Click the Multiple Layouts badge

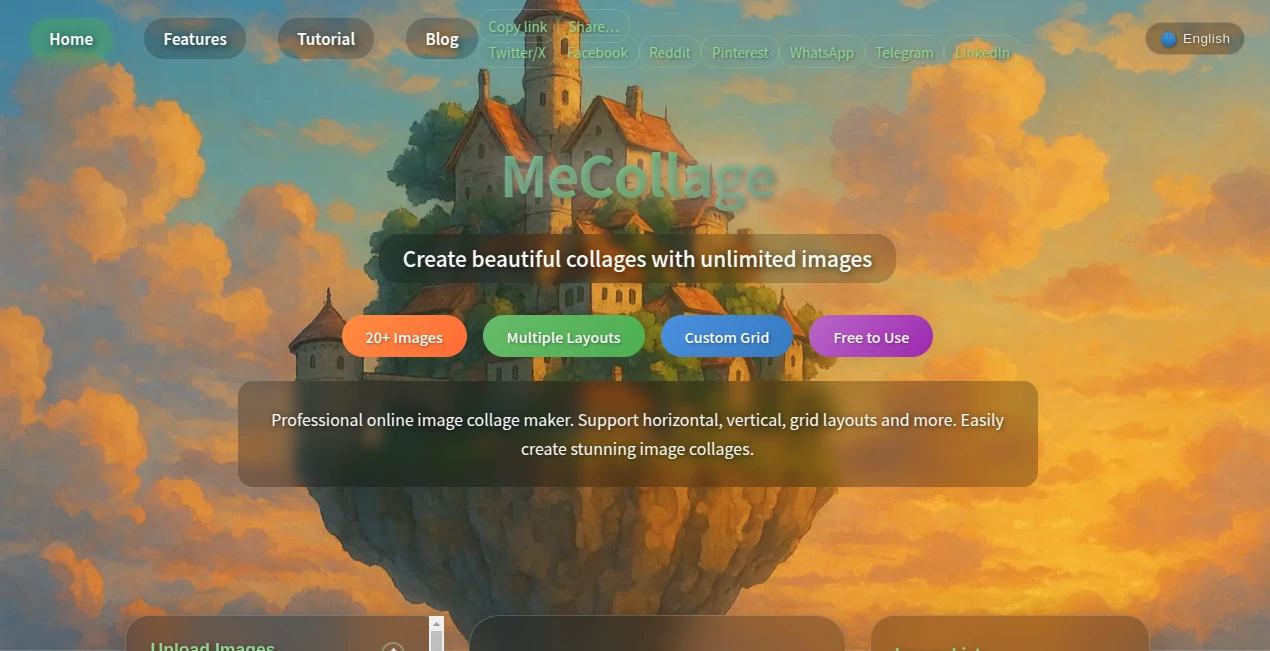point(563,336)
